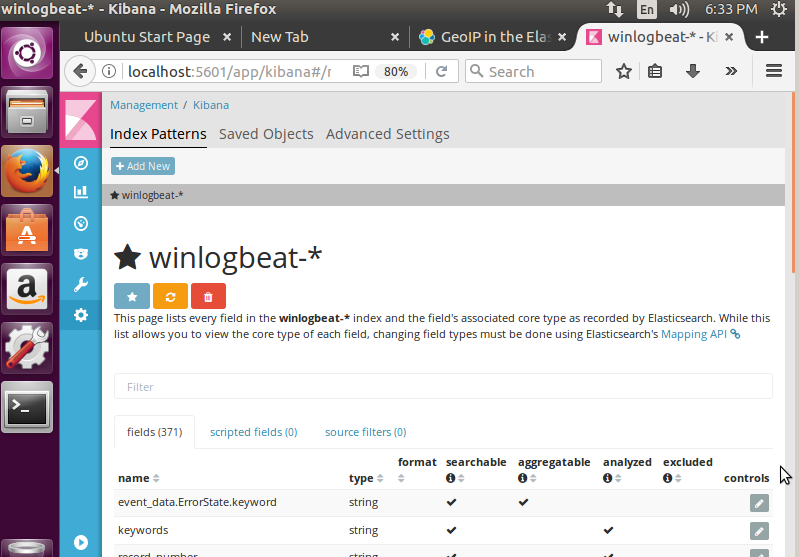Show info for aggregatable column

(x=522, y=478)
